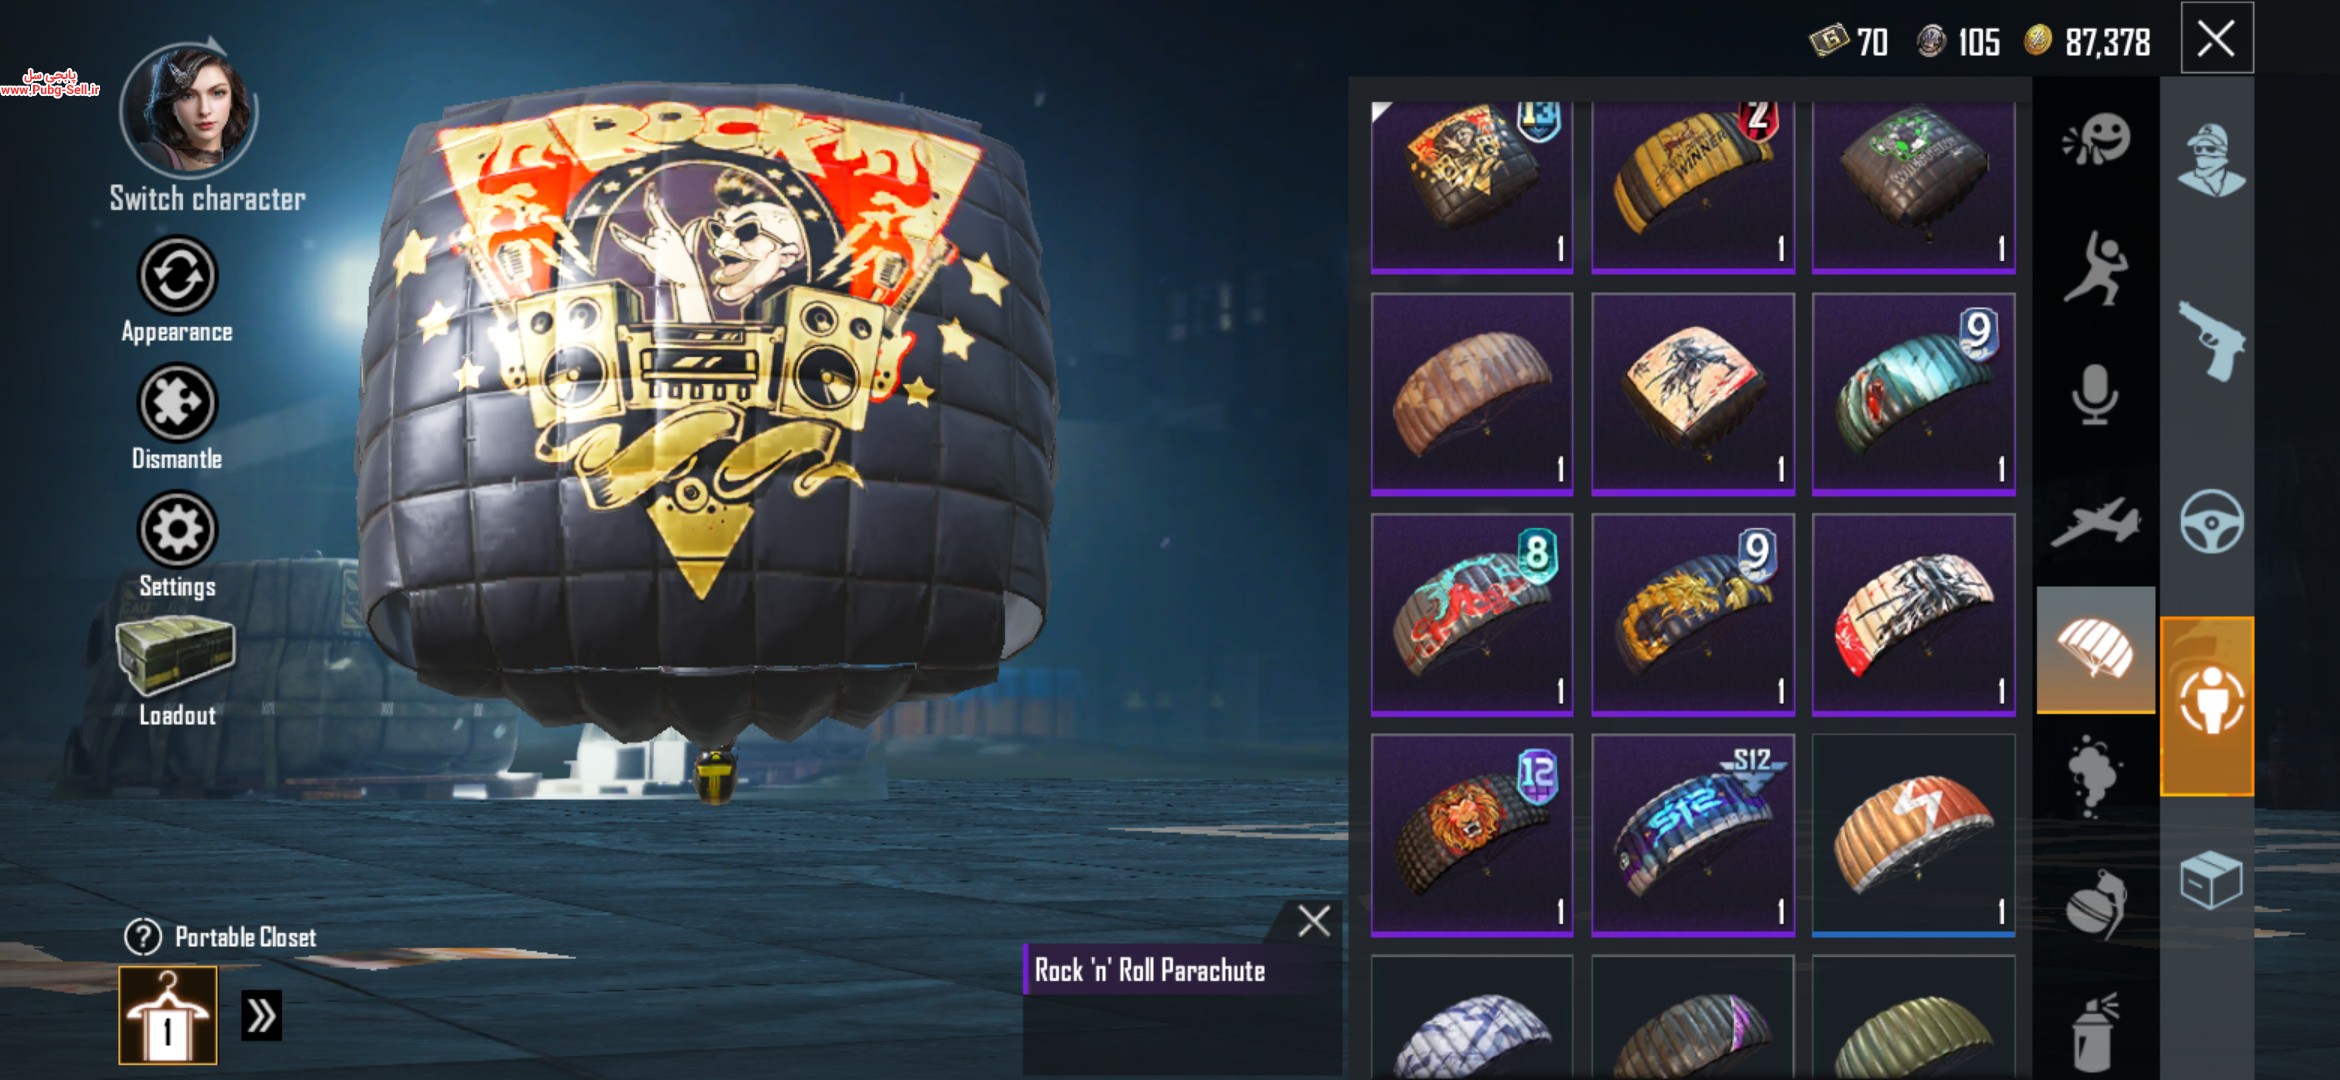The width and height of the screenshot is (2340, 1080).
Task: Tap the Dismantle puzzle icon
Action: [x=177, y=403]
